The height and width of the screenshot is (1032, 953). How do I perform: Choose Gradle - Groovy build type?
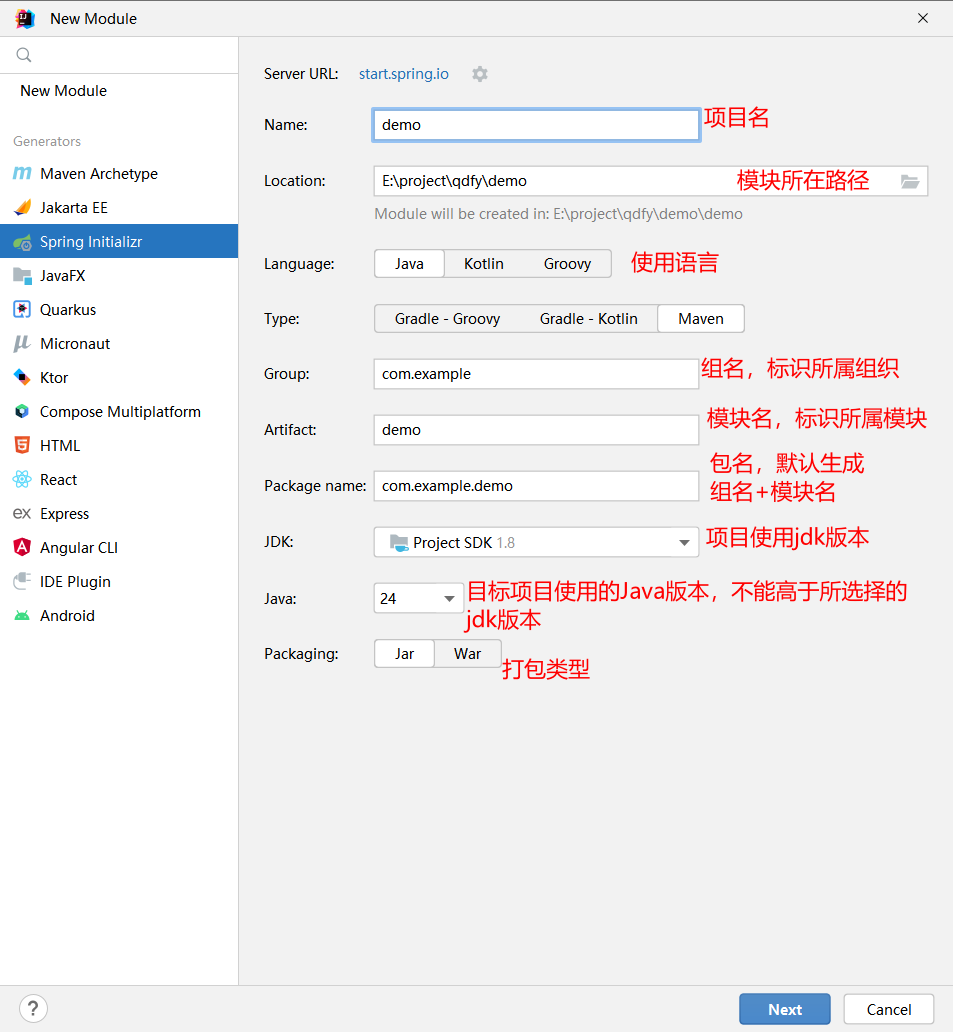(448, 319)
